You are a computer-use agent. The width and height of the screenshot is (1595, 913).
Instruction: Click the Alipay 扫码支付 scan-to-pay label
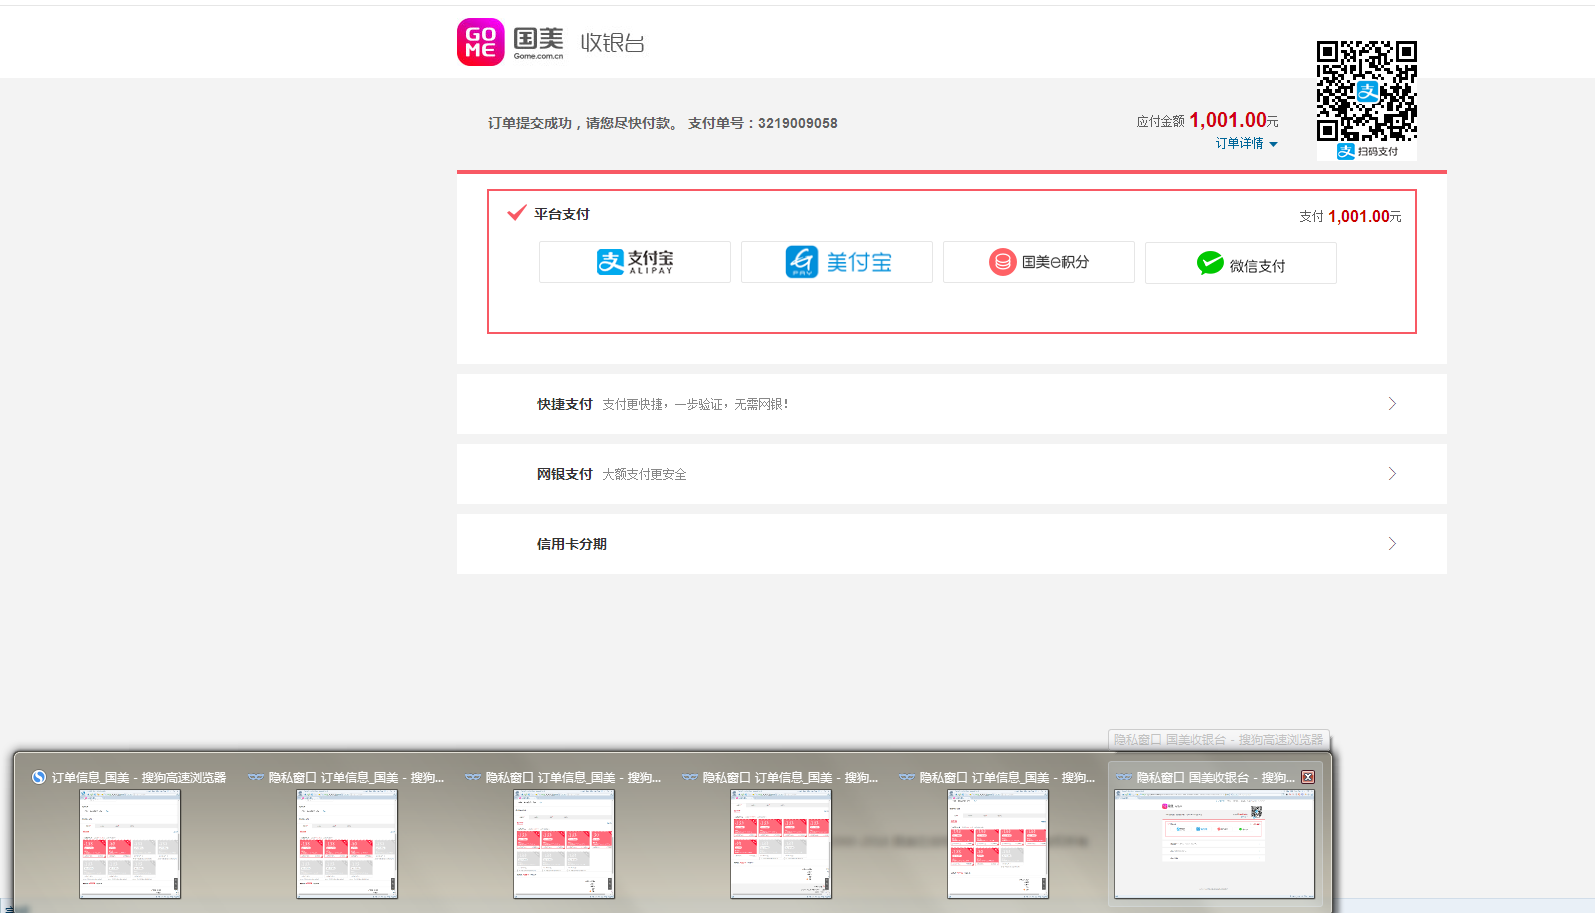[1367, 151]
